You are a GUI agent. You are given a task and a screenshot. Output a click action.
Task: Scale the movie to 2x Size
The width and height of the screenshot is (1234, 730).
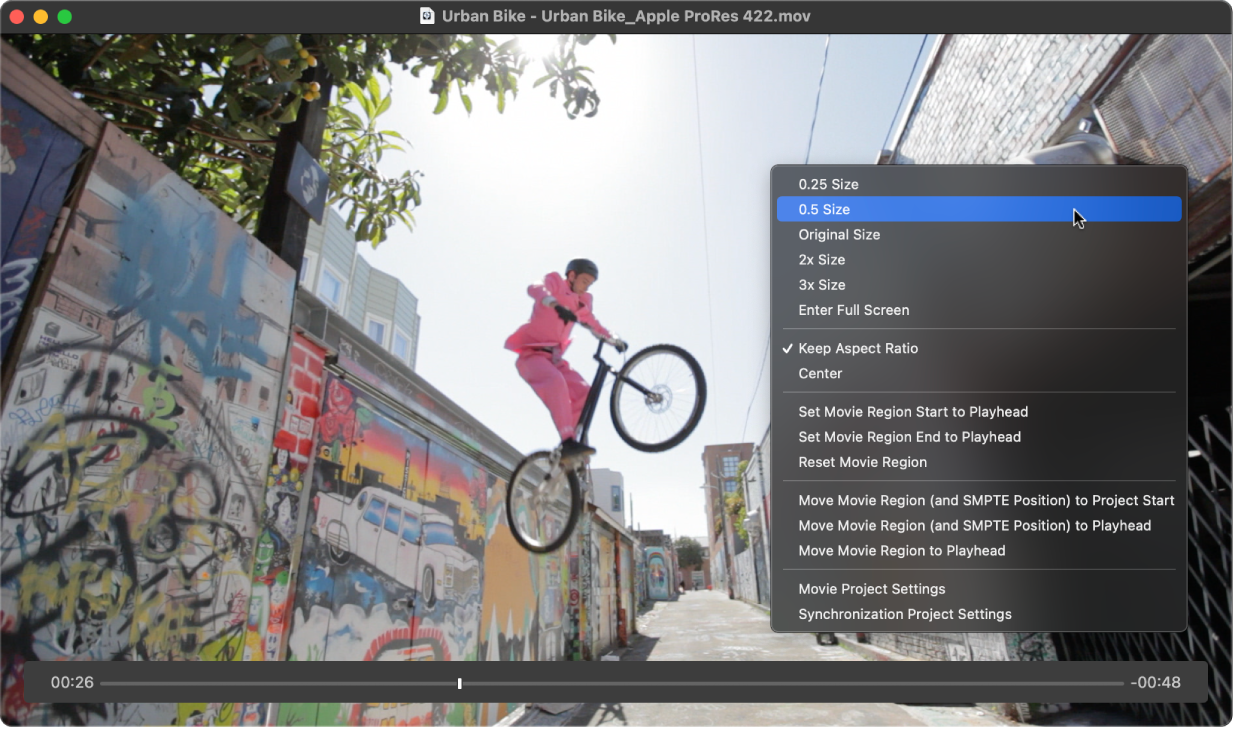coord(821,259)
